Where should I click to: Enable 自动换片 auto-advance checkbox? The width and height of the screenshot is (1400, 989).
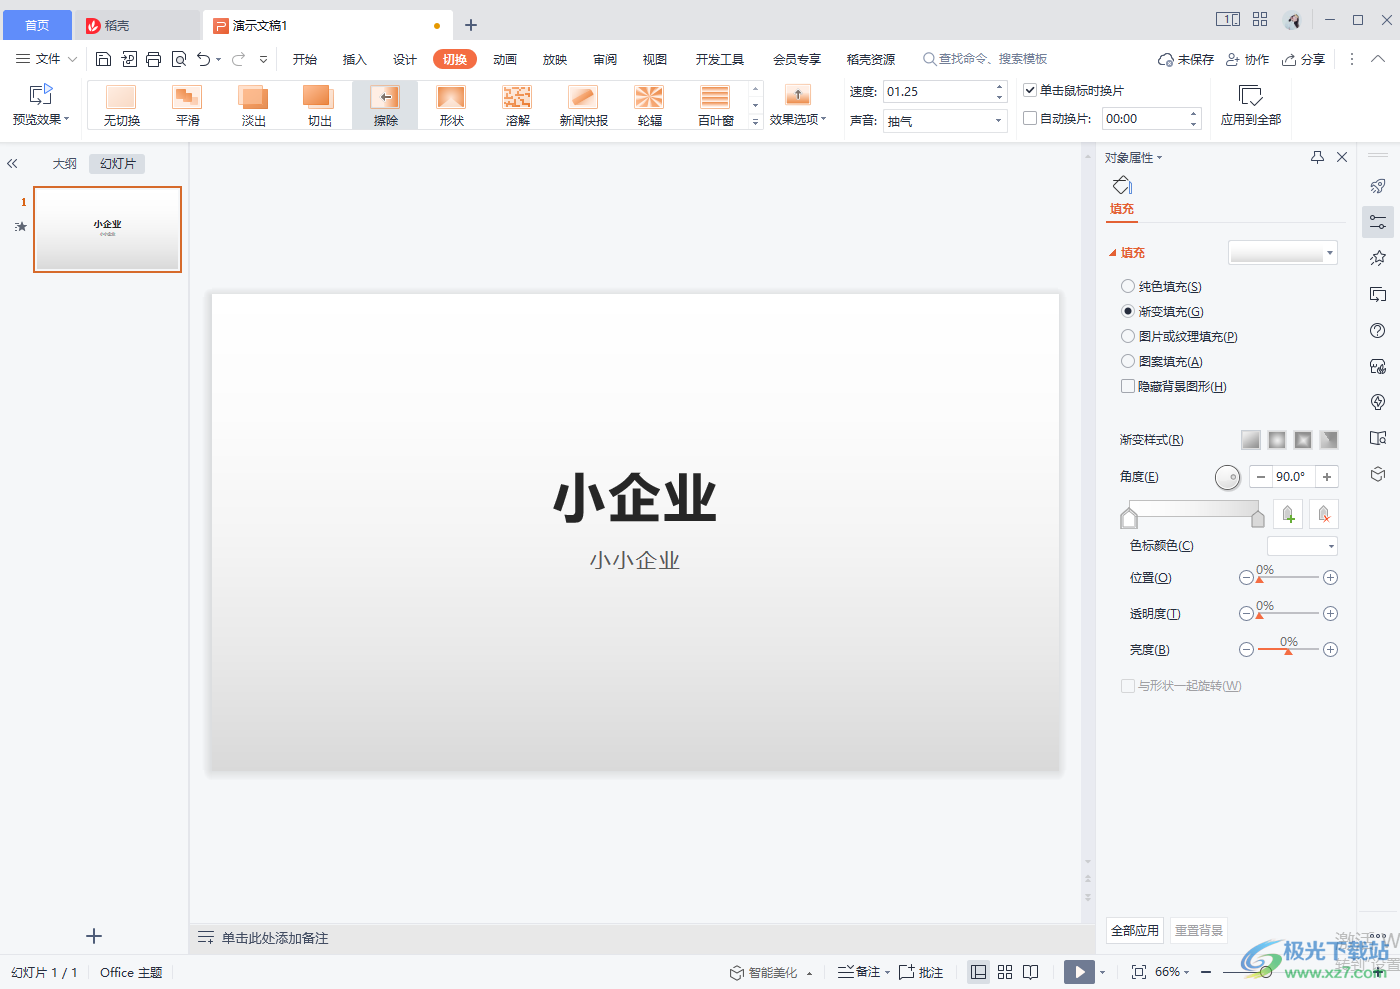1030,118
